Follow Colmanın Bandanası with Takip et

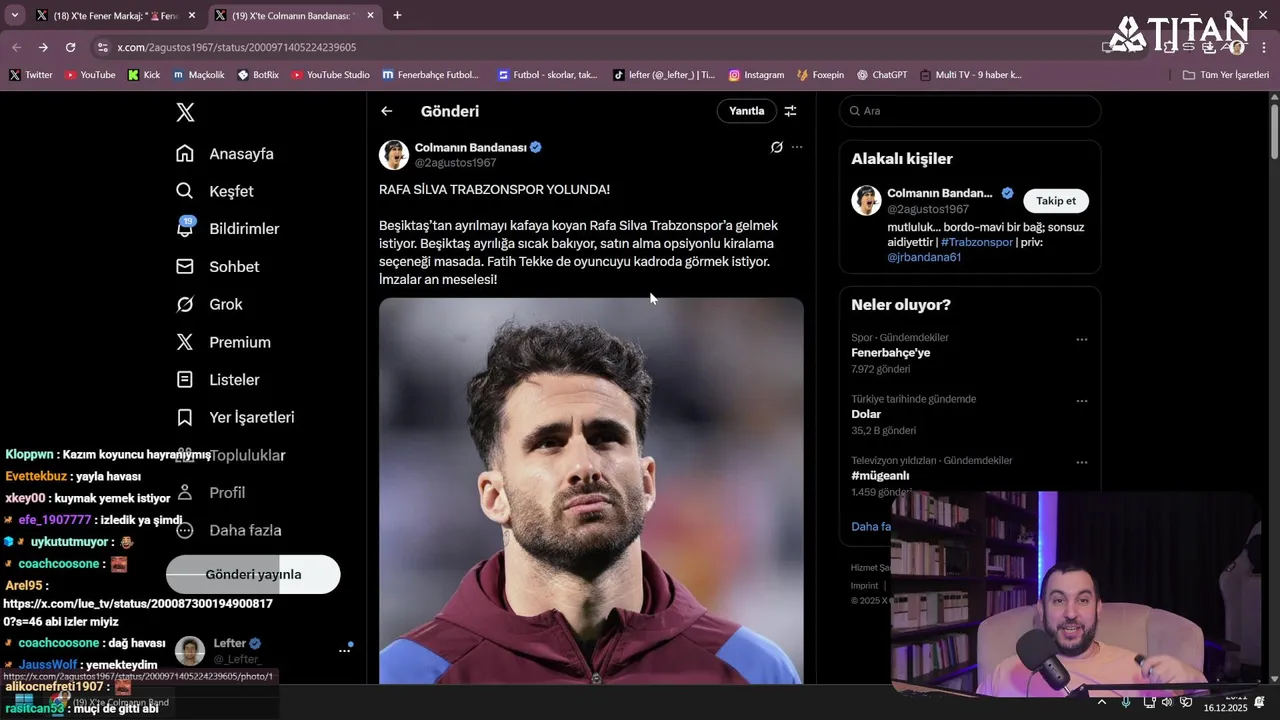coord(1055,201)
